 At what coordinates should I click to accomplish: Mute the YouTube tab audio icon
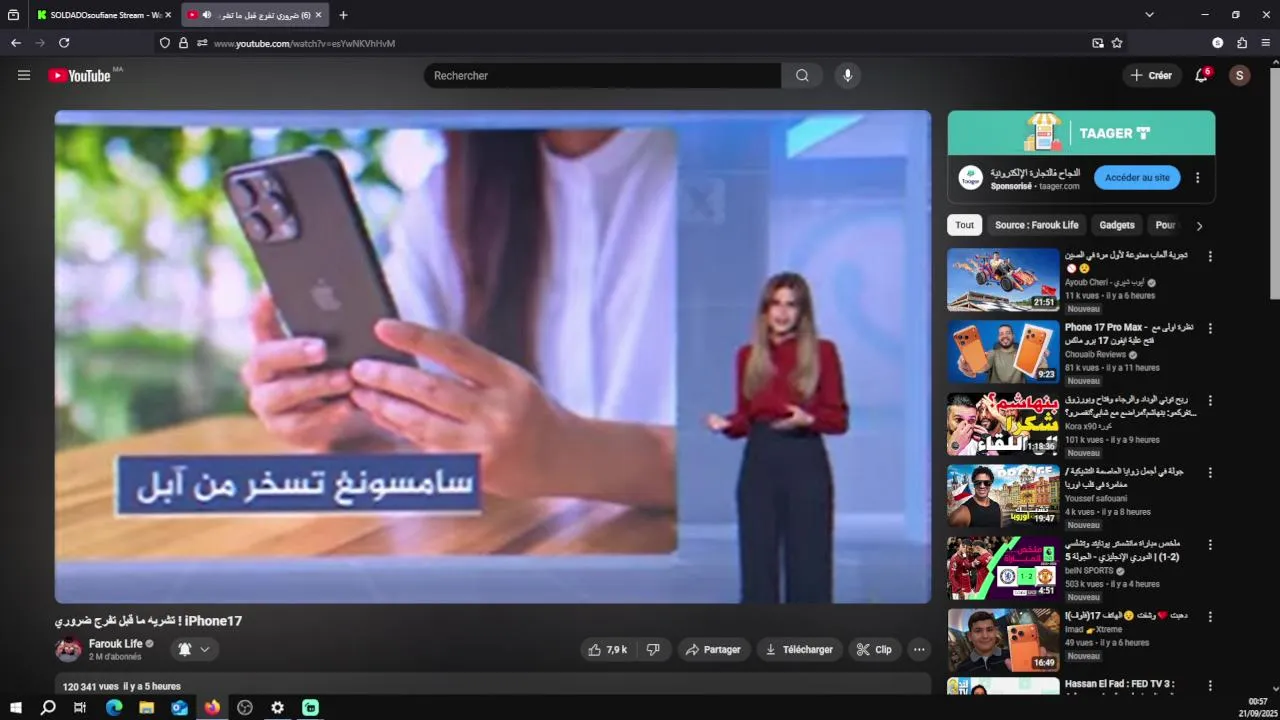click(207, 15)
